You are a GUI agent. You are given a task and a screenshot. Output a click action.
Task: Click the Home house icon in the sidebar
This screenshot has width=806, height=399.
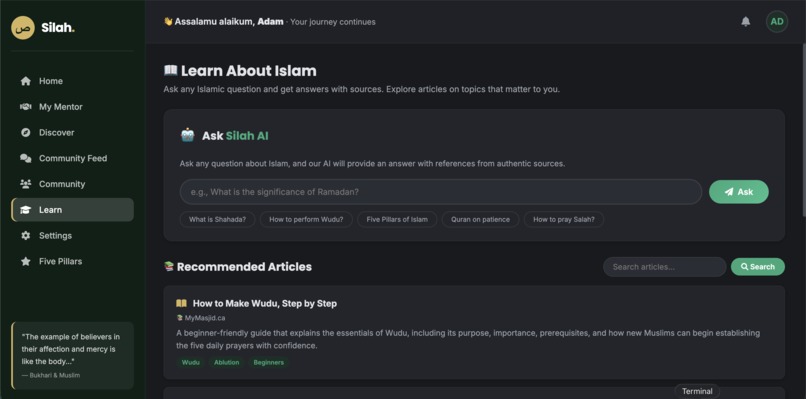coord(26,81)
